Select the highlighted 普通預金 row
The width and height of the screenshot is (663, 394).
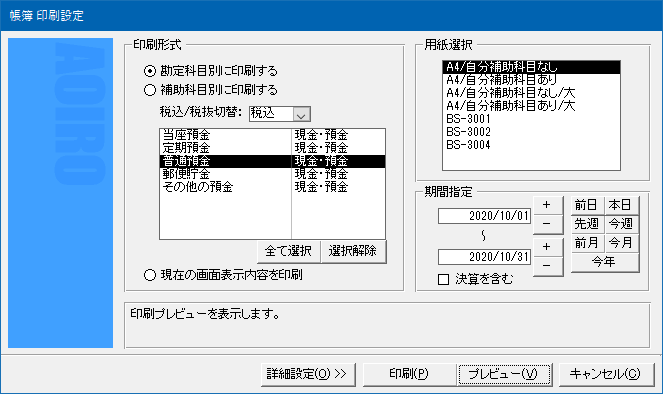[272, 161]
